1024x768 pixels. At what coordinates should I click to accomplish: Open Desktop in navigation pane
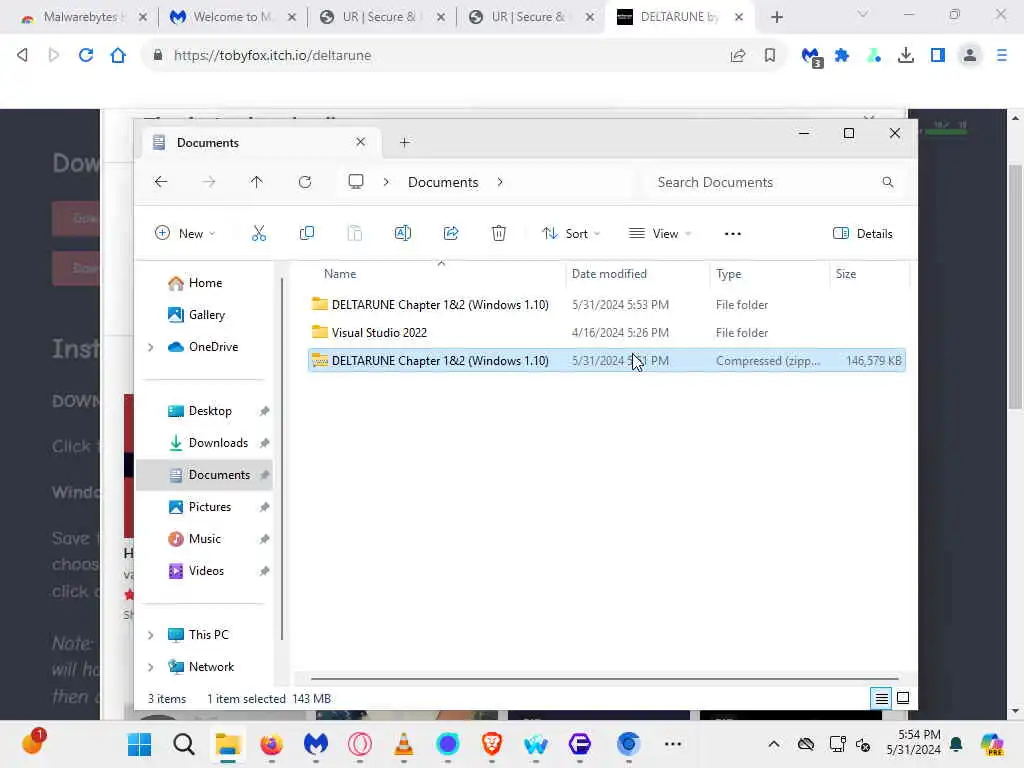(x=204, y=411)
